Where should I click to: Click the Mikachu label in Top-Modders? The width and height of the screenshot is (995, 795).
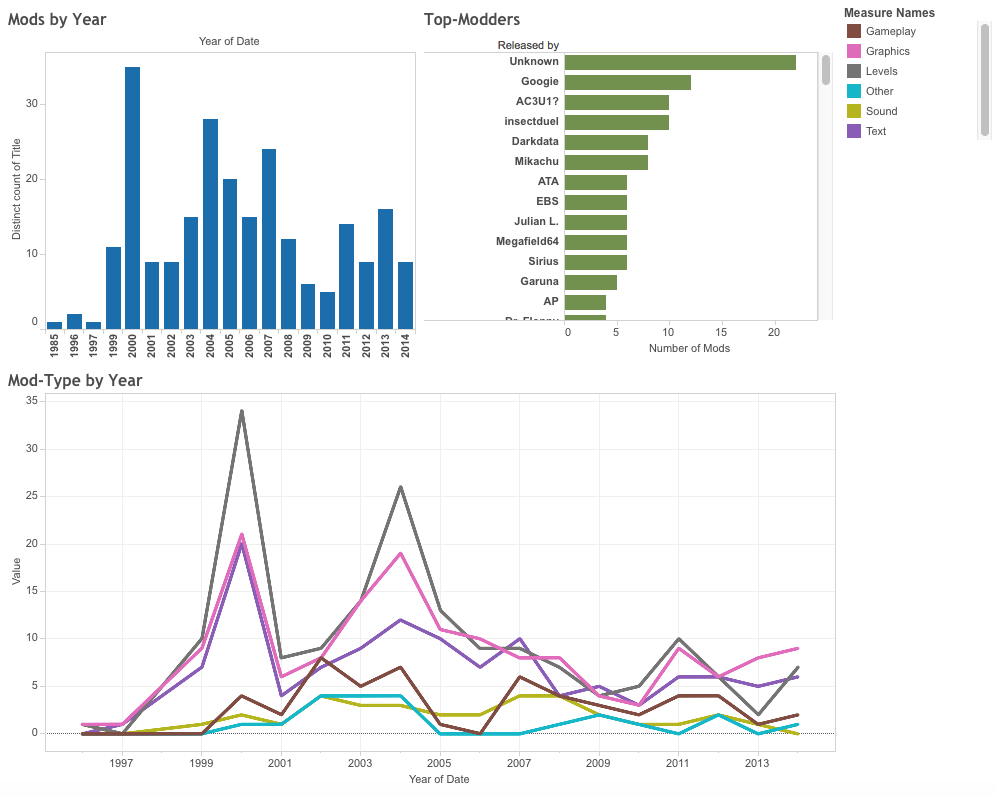[536, 162]
